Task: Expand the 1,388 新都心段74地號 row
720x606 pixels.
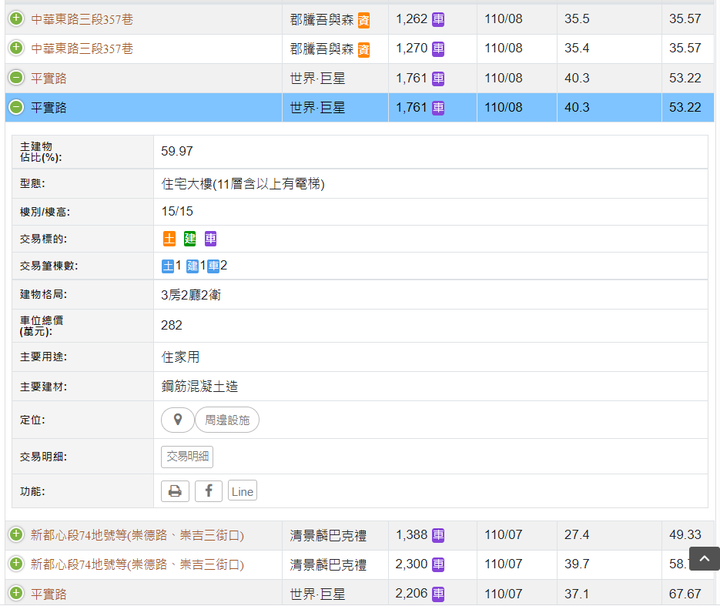Action: [16, 534]
